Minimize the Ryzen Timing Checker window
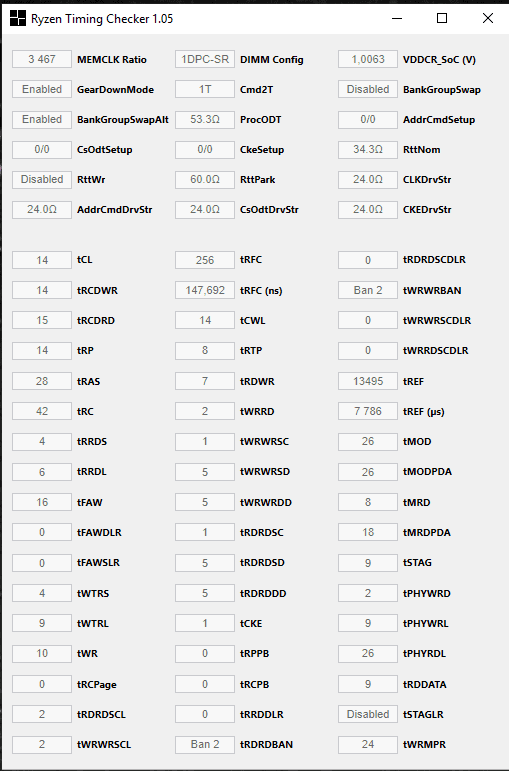The width and height of the screenshot is (509, 771). [x=397, y=19]
